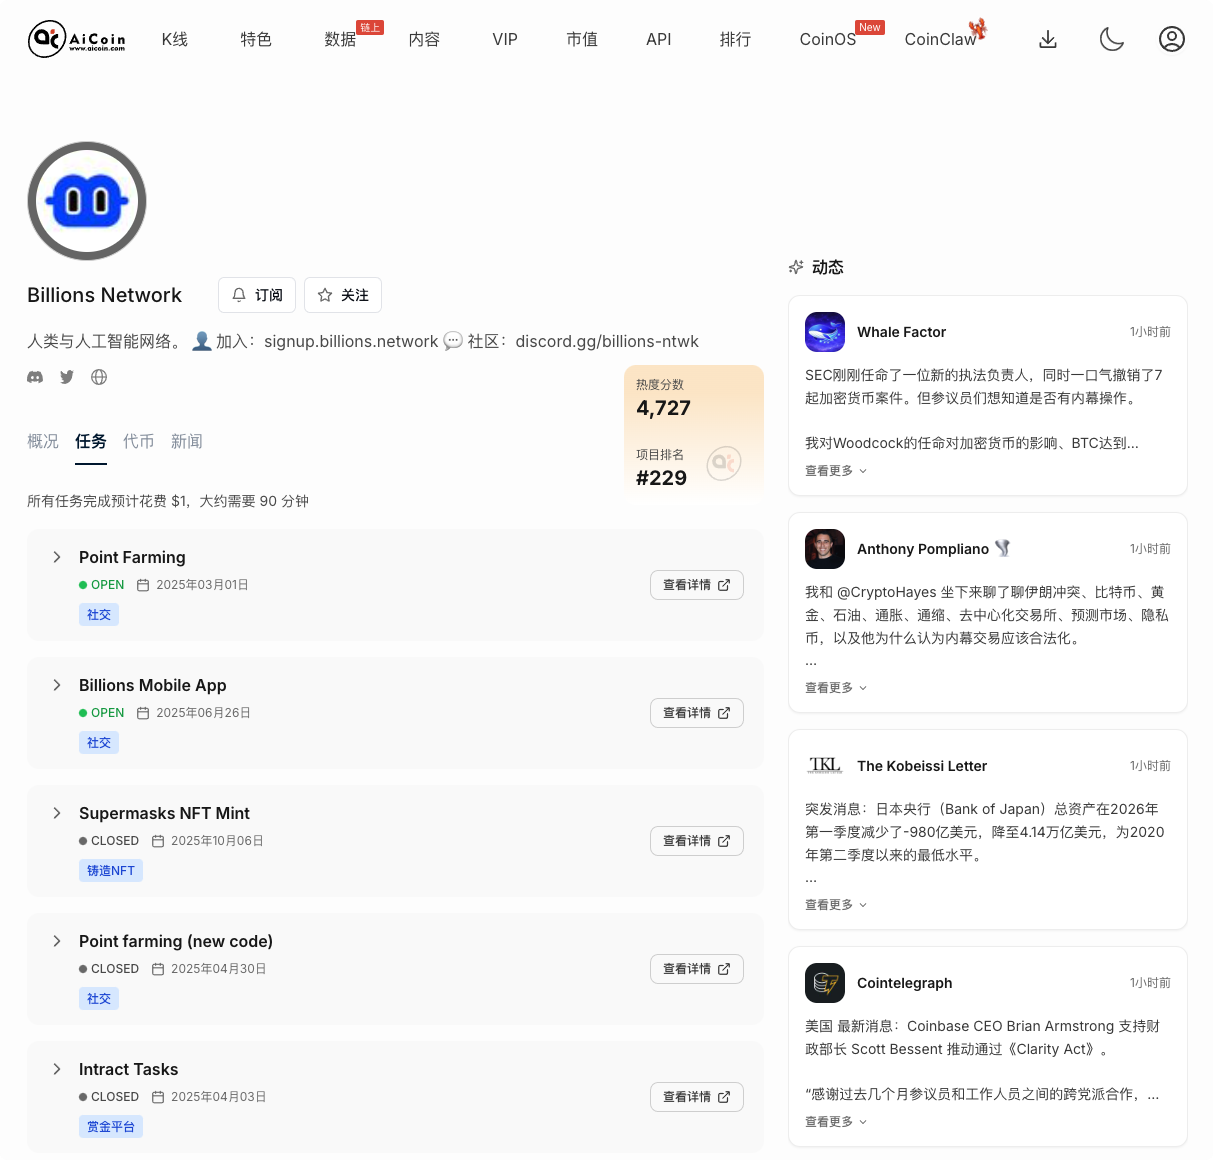Screen dimensions: 1213x1160
Task: Toggle dark mode with the moon icon
Action: [x=1111, y=39]
